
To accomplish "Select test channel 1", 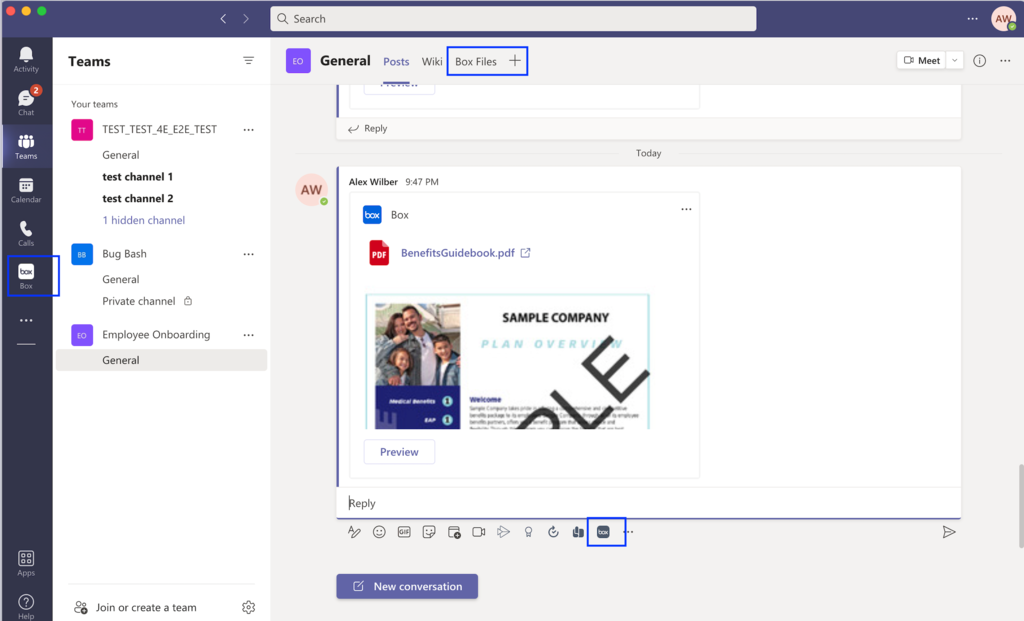I will (138, 176).
